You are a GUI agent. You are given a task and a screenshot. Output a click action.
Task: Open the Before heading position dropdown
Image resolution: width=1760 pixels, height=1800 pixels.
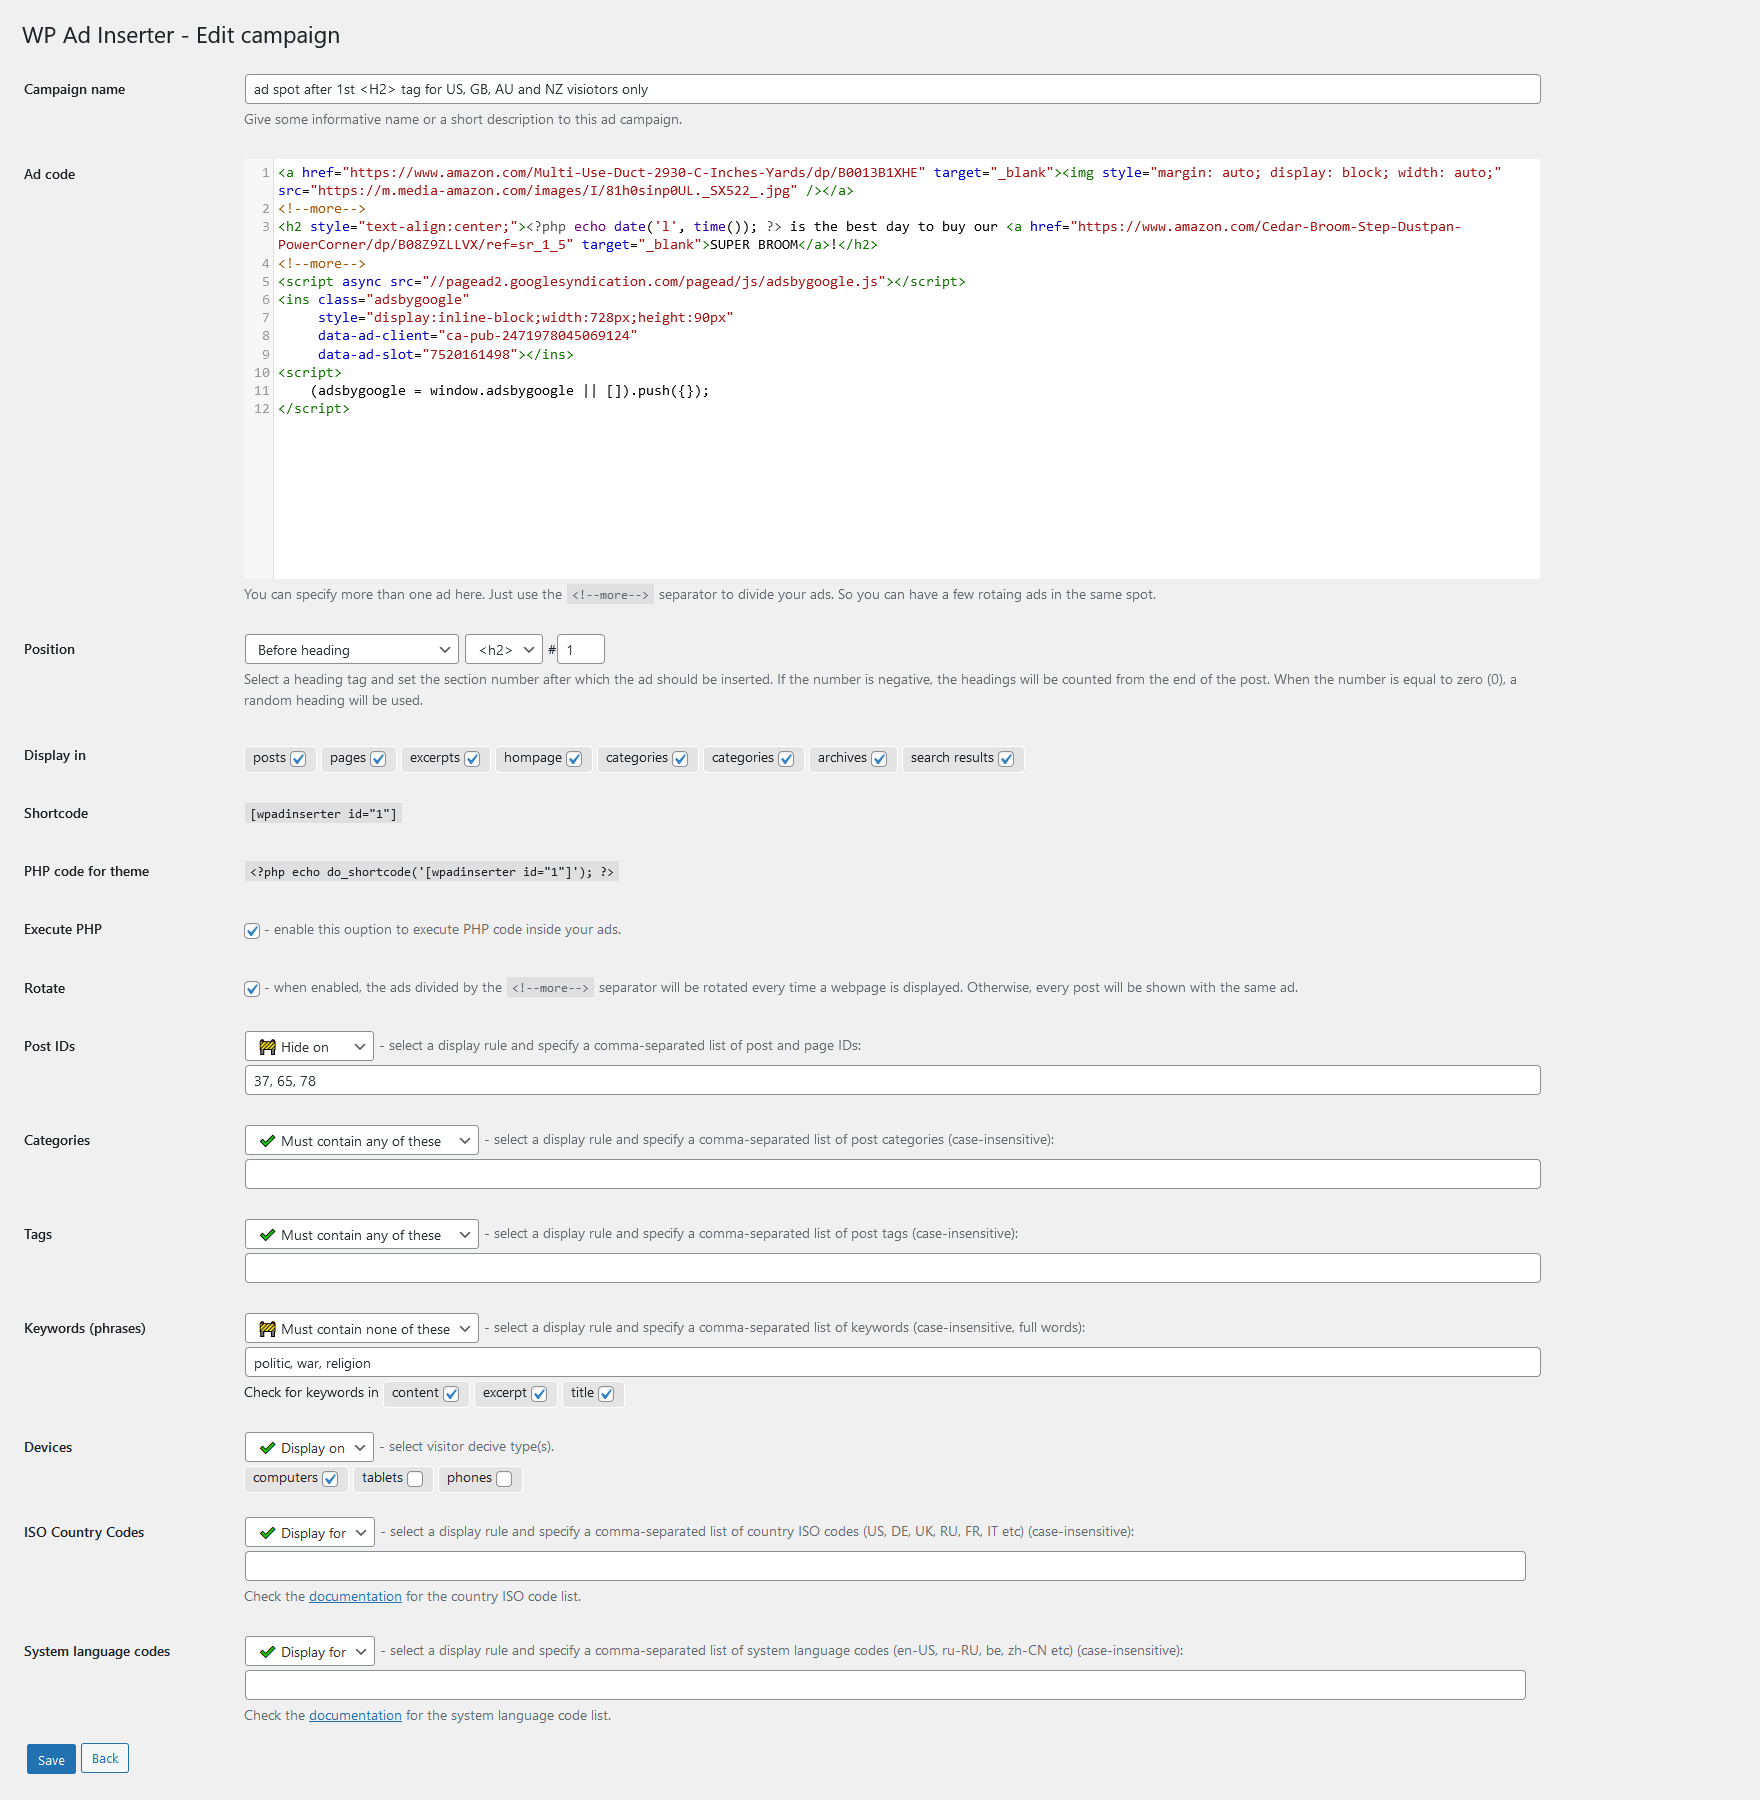click(x=351, y=649)
